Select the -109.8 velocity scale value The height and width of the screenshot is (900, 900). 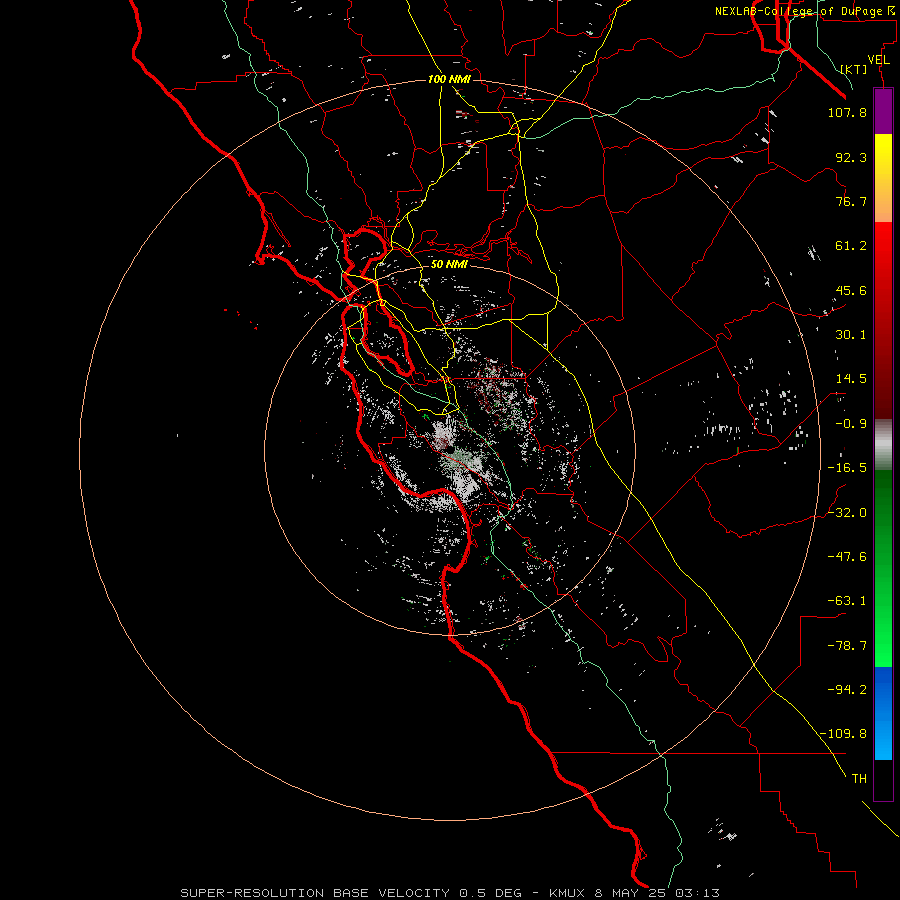click(843, 734)
